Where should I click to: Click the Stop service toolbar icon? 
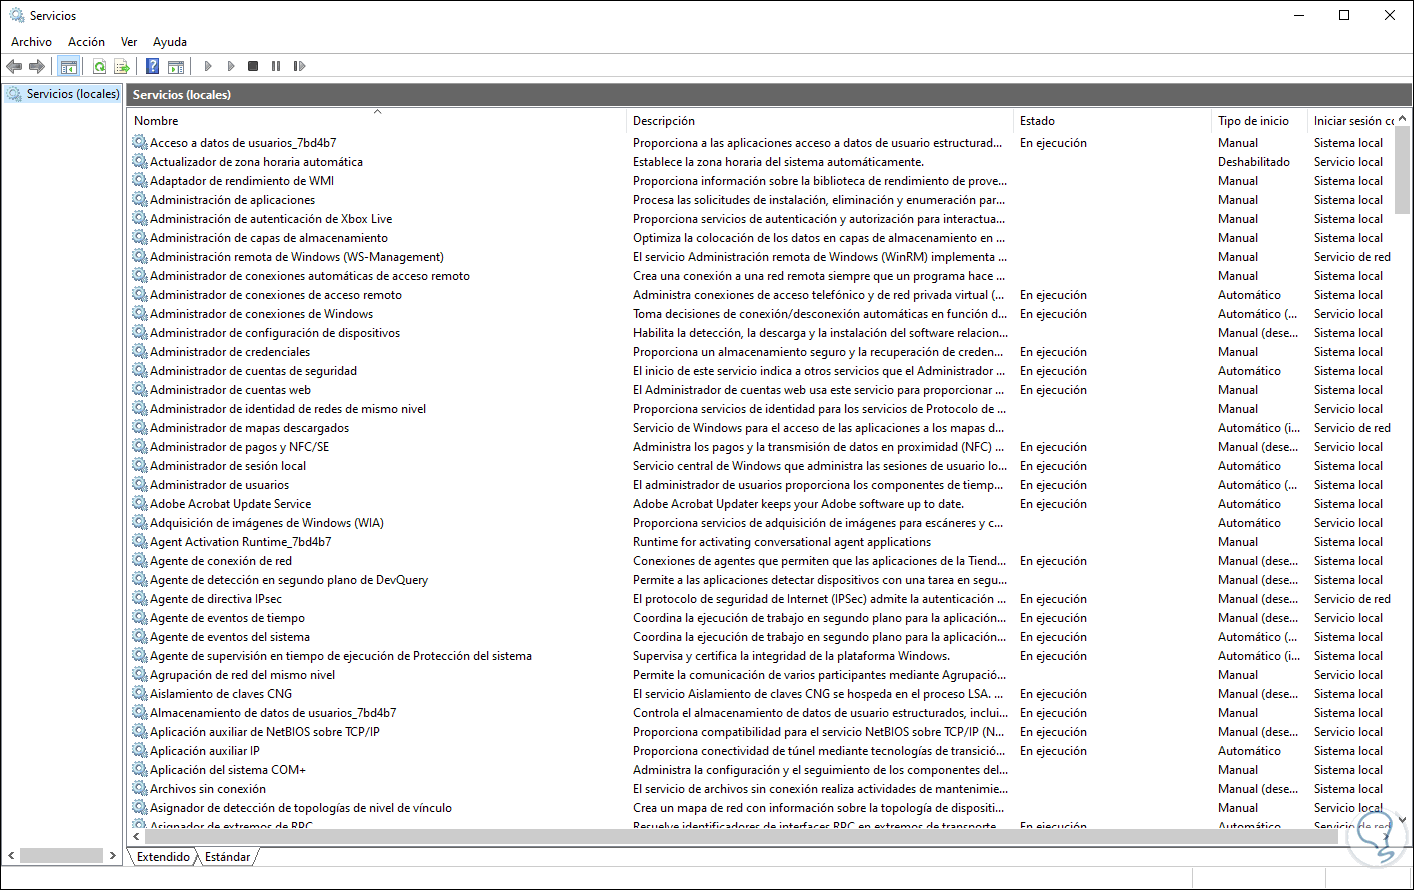click(253, 67)
